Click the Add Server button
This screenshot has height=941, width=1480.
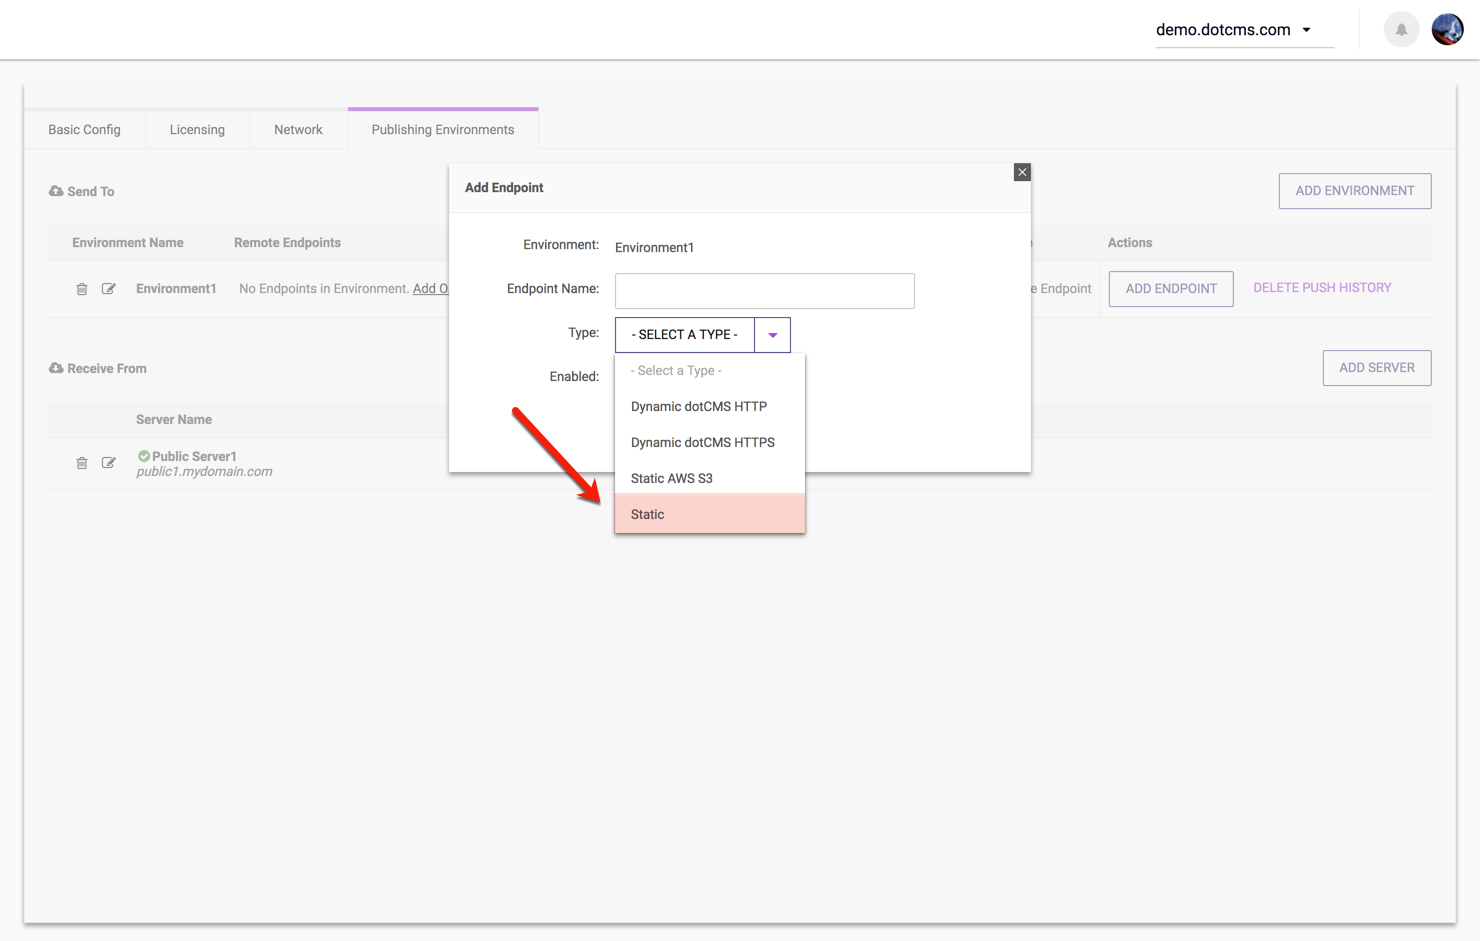coord(1376,368)
